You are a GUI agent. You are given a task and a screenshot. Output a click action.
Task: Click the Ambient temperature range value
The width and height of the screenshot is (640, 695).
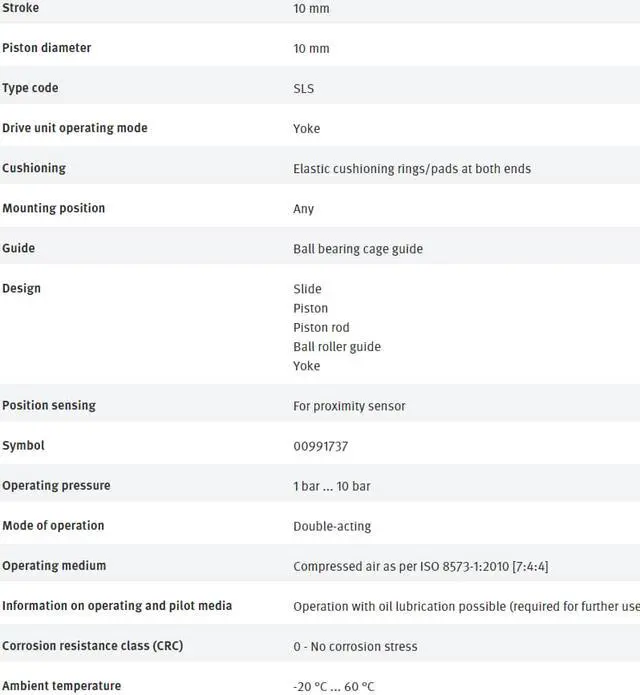pyautogui.click(x=334, y=686)
